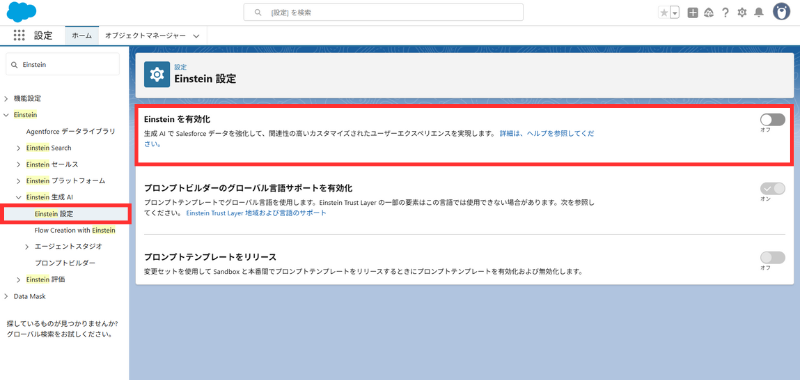The height and width of the screenshot is (380, 800).
Task: Expand the Einstein プラットフォーム node
Action: click(18, 181)
